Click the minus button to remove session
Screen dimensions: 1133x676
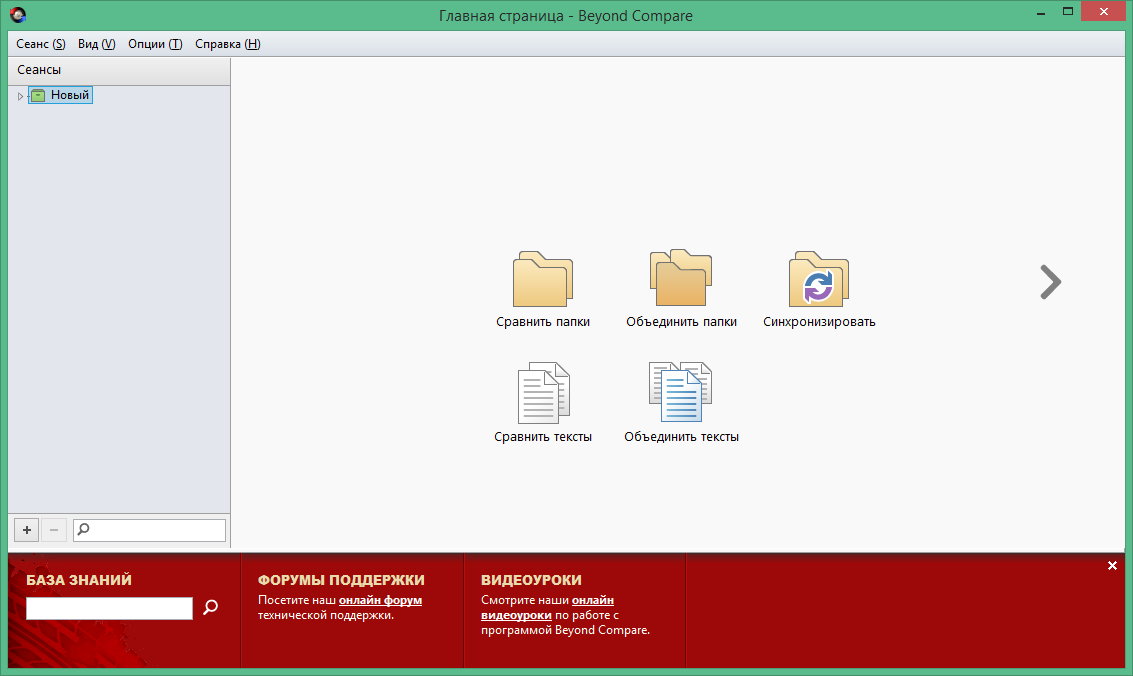55,530
